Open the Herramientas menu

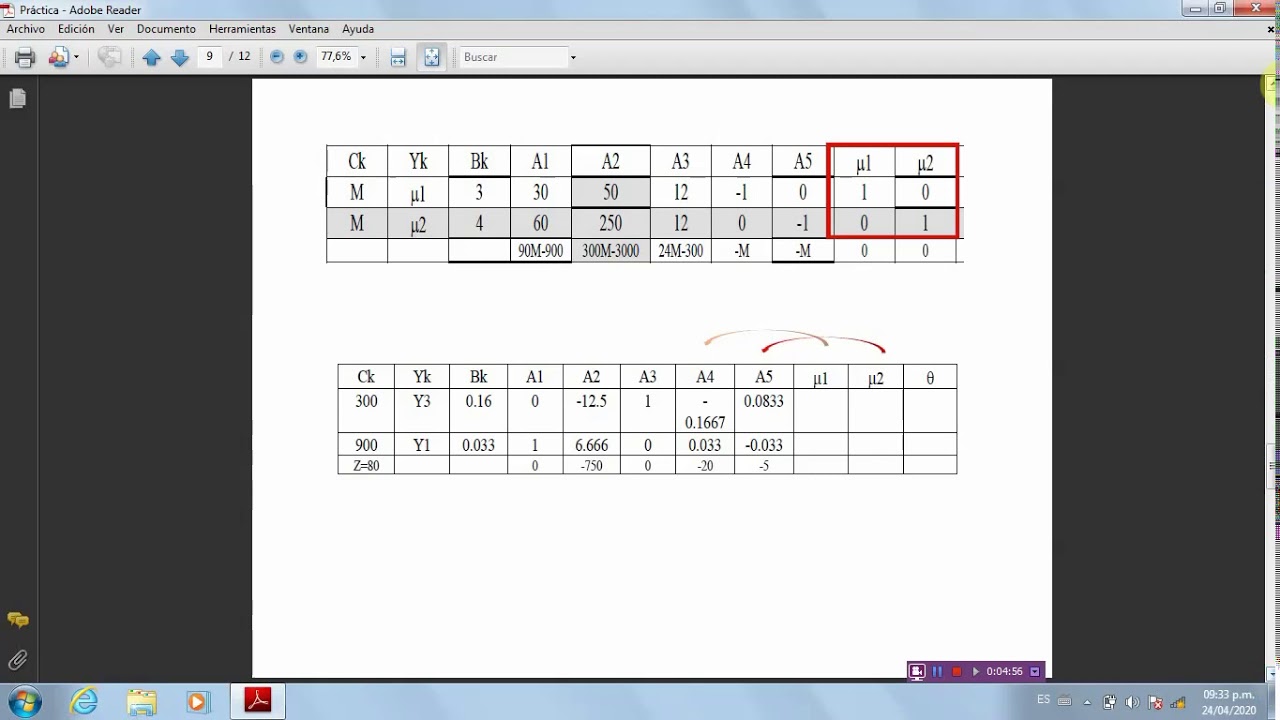242,29
